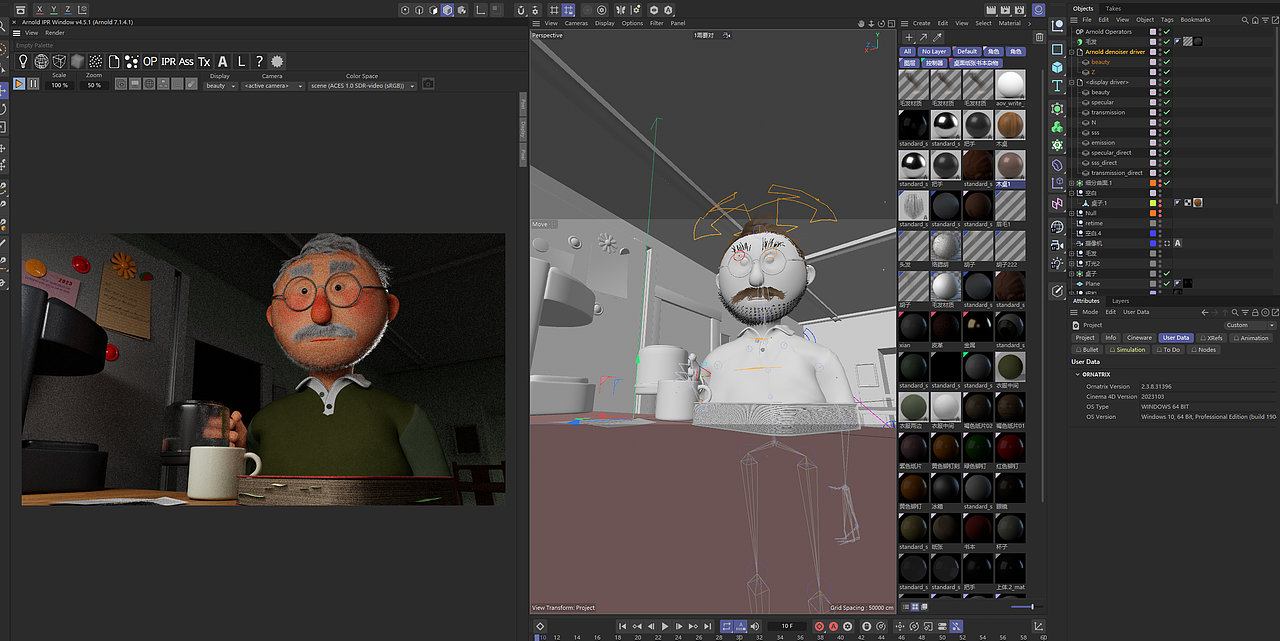
Task: Select the Cineware tab in the Project attributes
Action: 1139,338
